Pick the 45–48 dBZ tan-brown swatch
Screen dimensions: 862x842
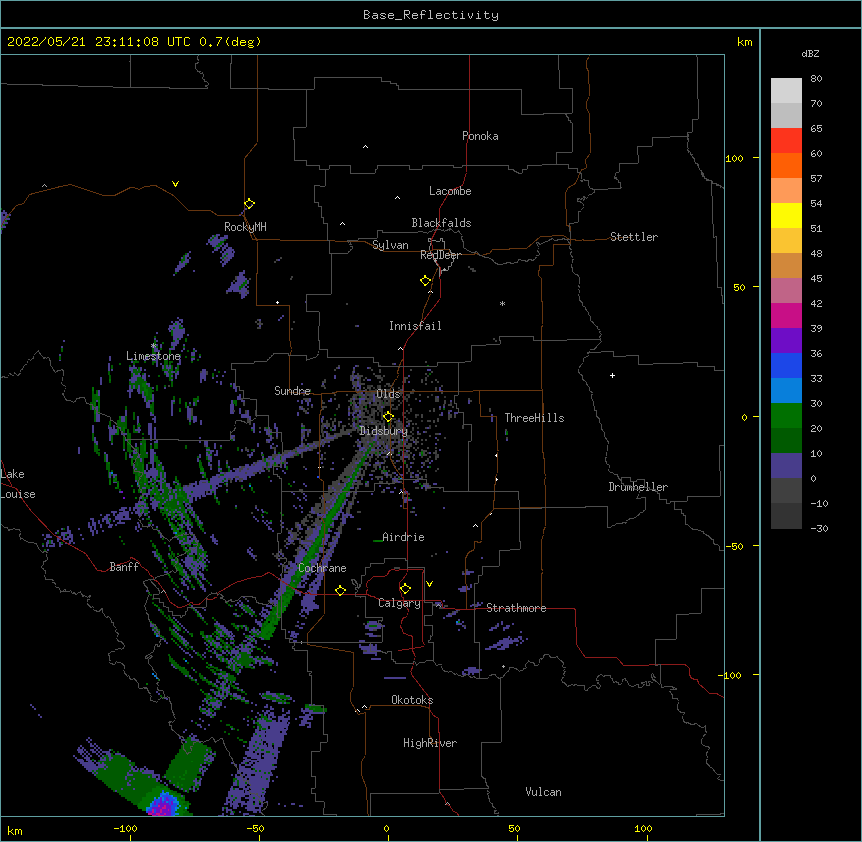786,265
